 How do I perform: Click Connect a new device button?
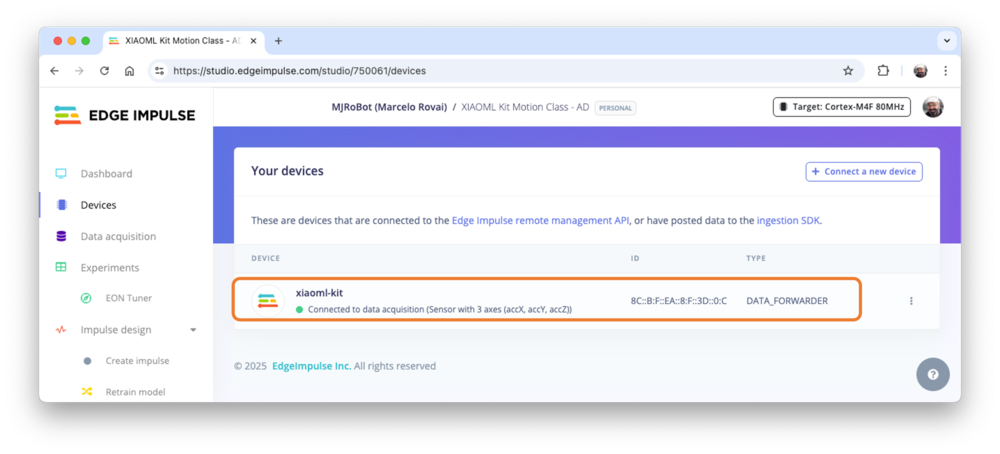tap(864, 172)
